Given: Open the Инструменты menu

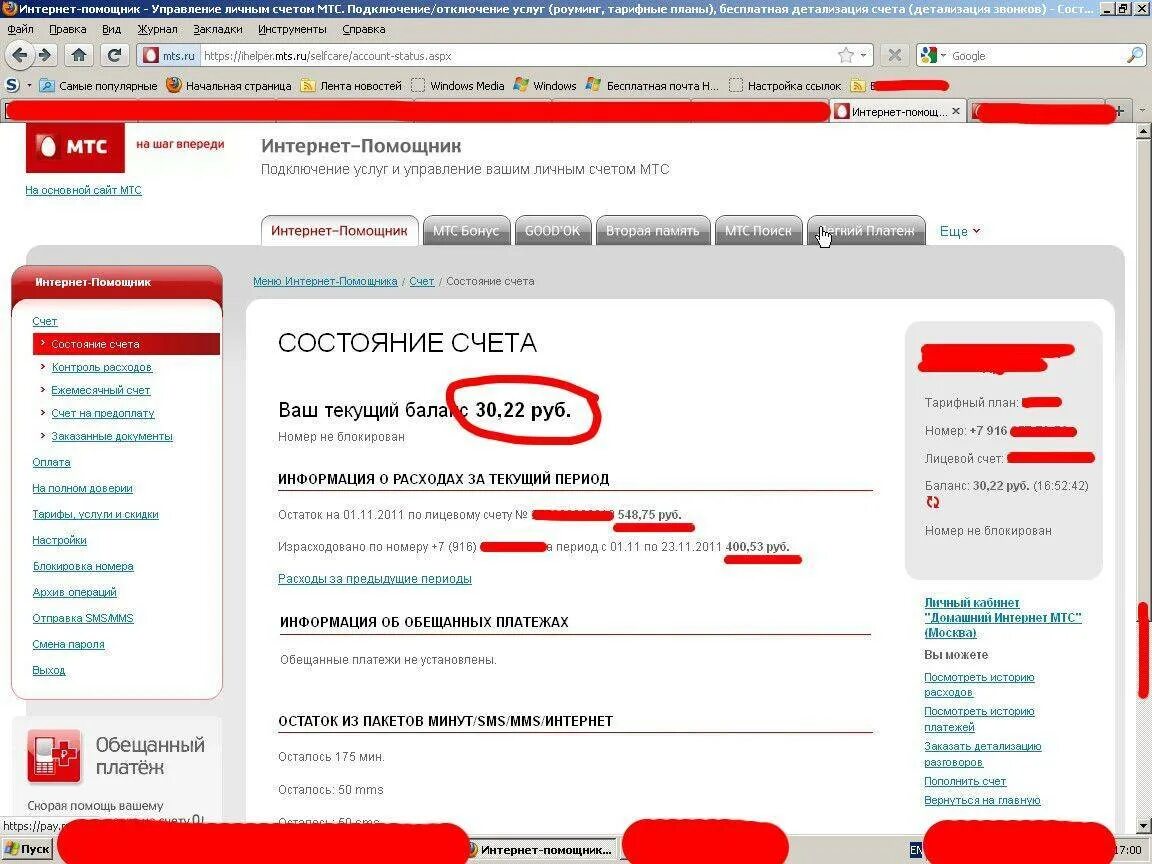Looking at the screenshot, I should 292,29.
